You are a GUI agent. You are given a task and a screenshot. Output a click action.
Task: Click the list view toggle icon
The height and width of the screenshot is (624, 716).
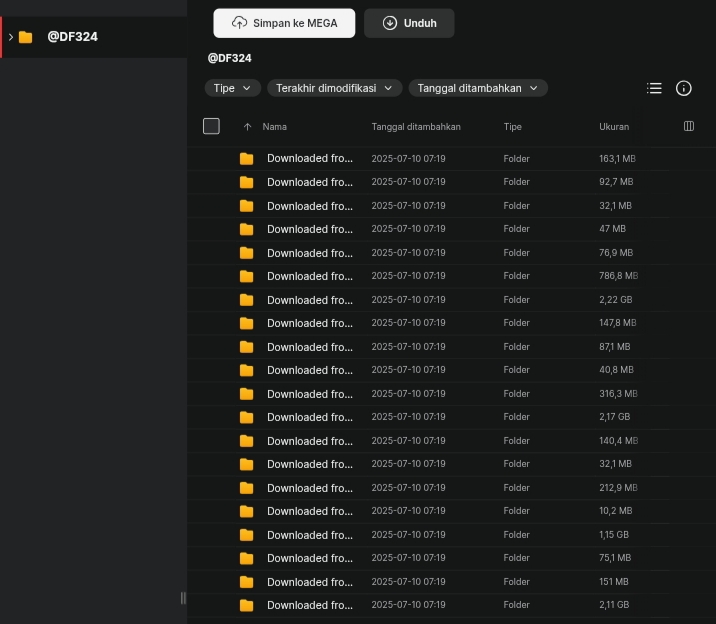(654, 88)
